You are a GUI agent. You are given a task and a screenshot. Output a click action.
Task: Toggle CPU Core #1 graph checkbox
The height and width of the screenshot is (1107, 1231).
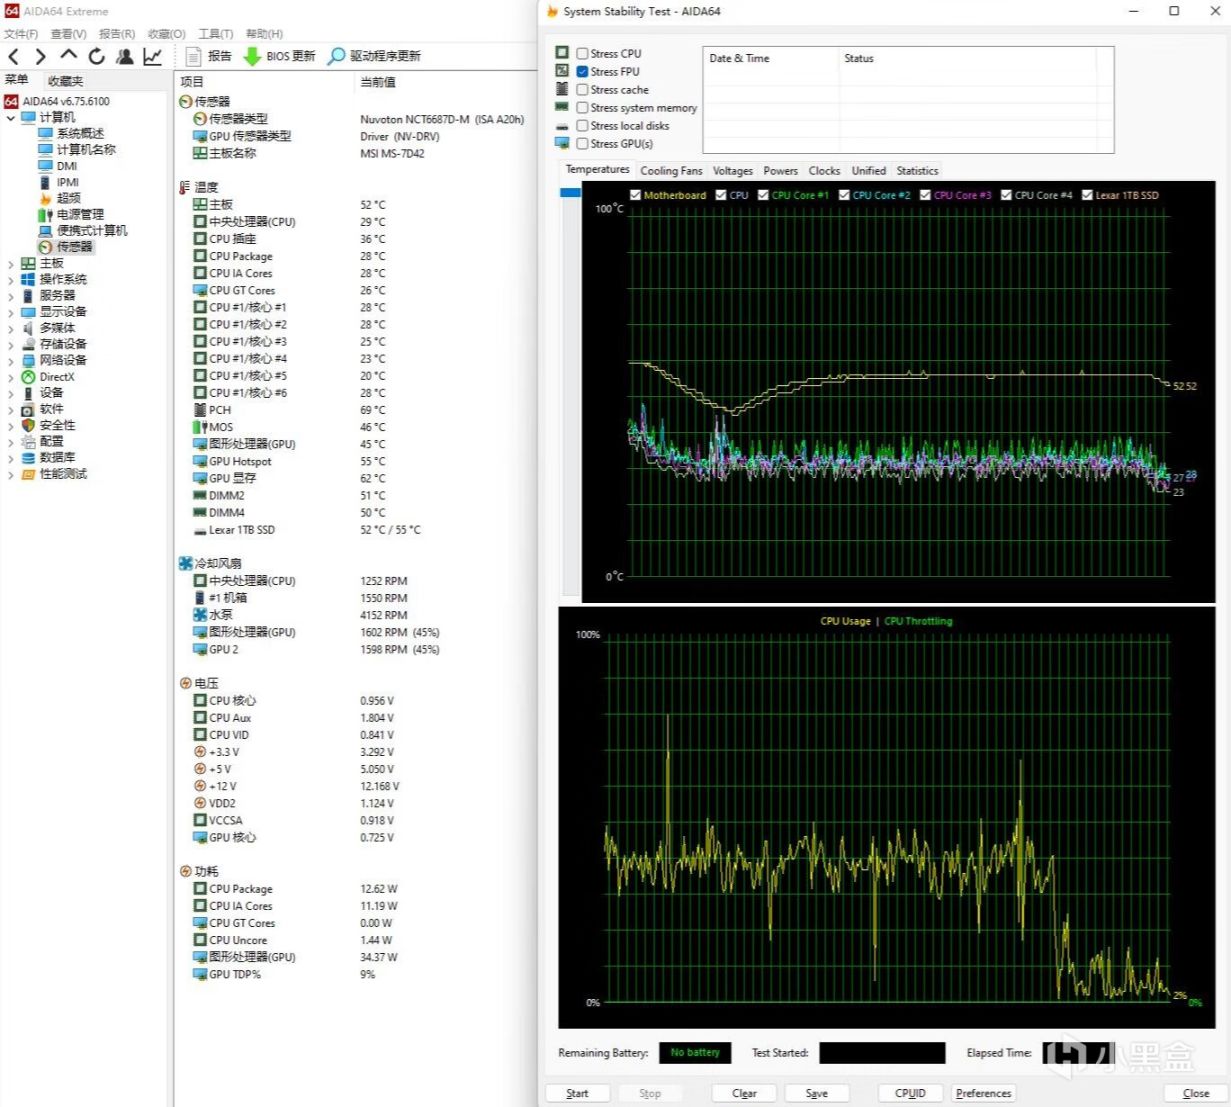click(764, 196)
